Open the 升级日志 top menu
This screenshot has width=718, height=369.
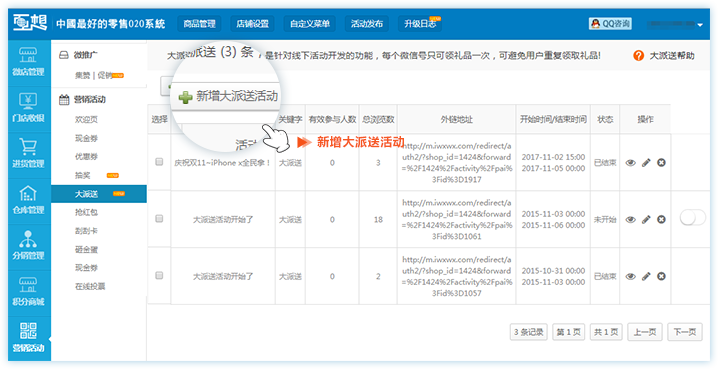[x=420, y=24]
